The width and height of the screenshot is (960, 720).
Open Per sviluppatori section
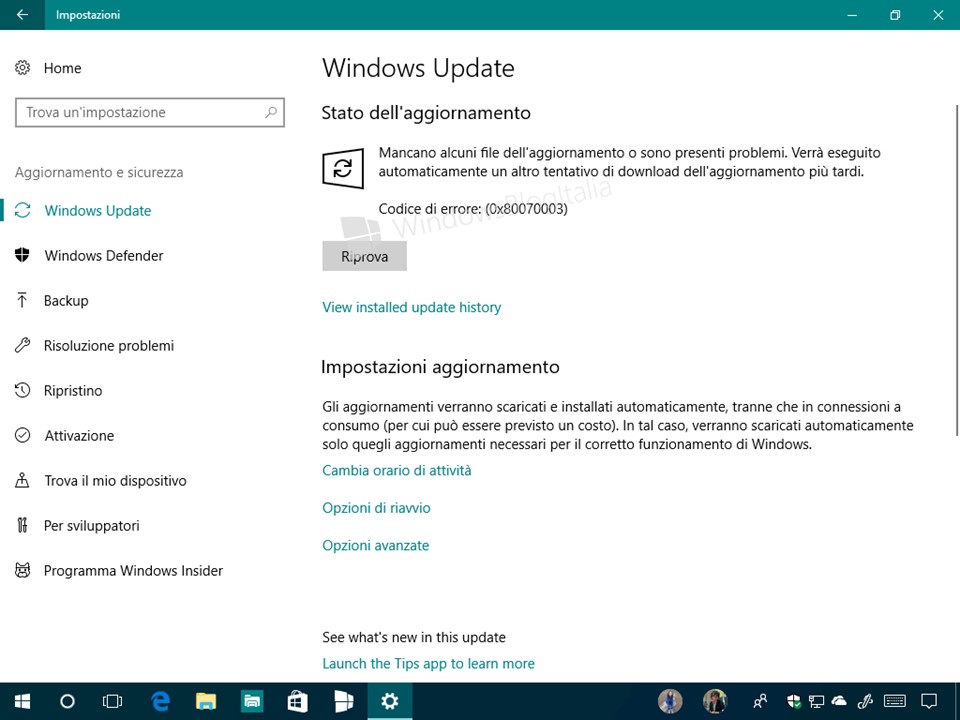click(92, 525)
